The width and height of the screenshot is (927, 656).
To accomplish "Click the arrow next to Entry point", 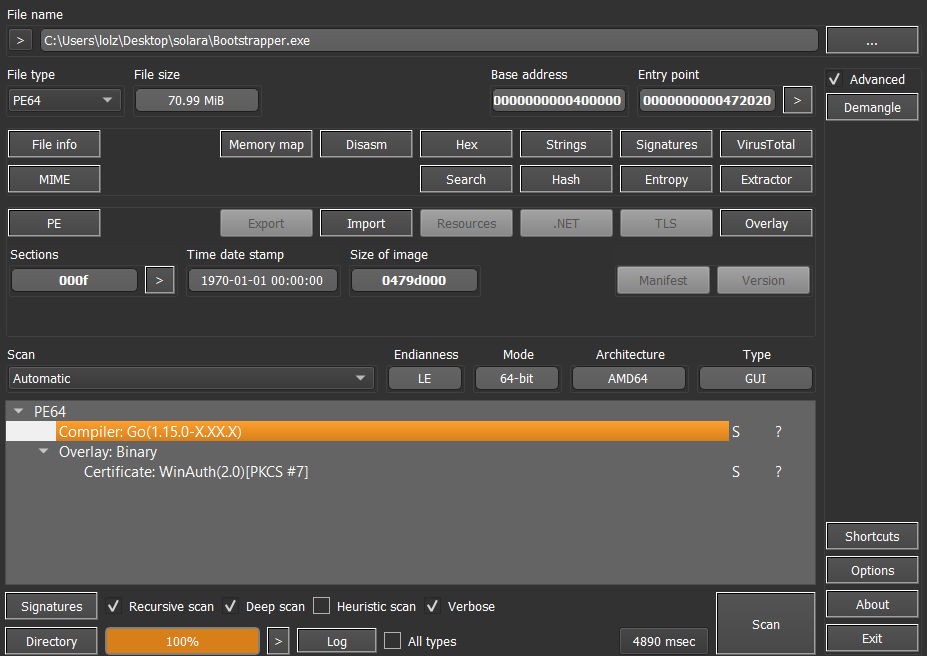I will click(797, 100).
